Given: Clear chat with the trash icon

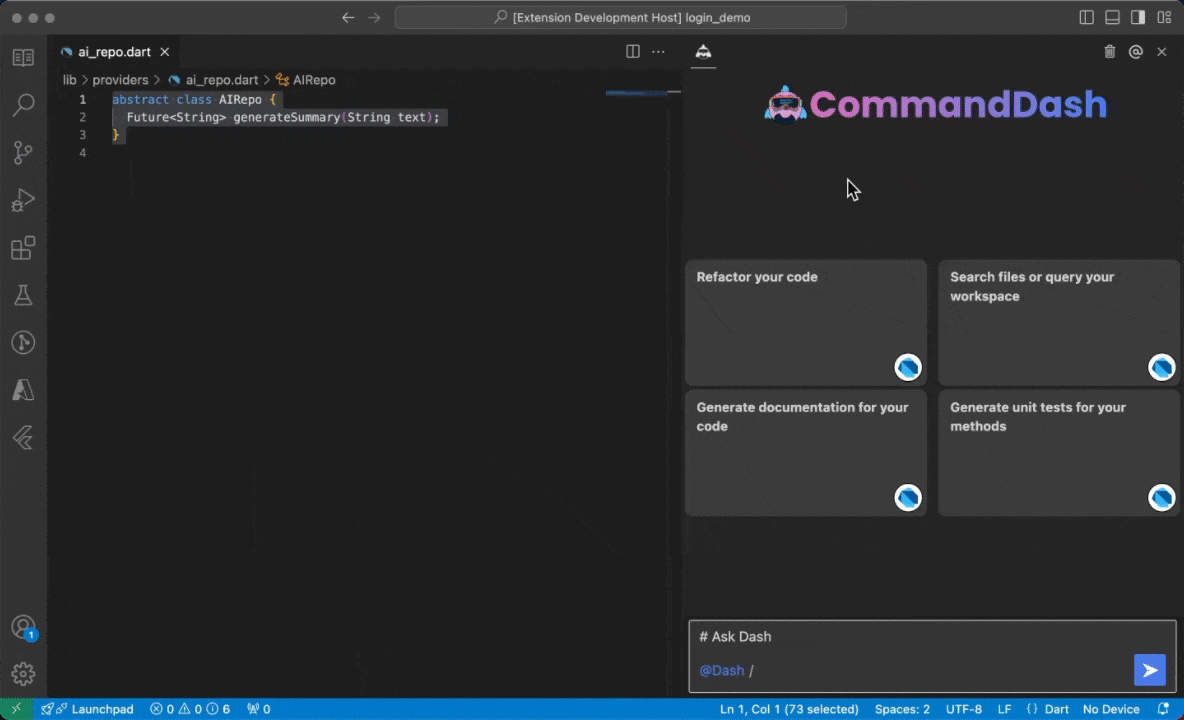Looking at the screenshot, I should point(1109,51).
